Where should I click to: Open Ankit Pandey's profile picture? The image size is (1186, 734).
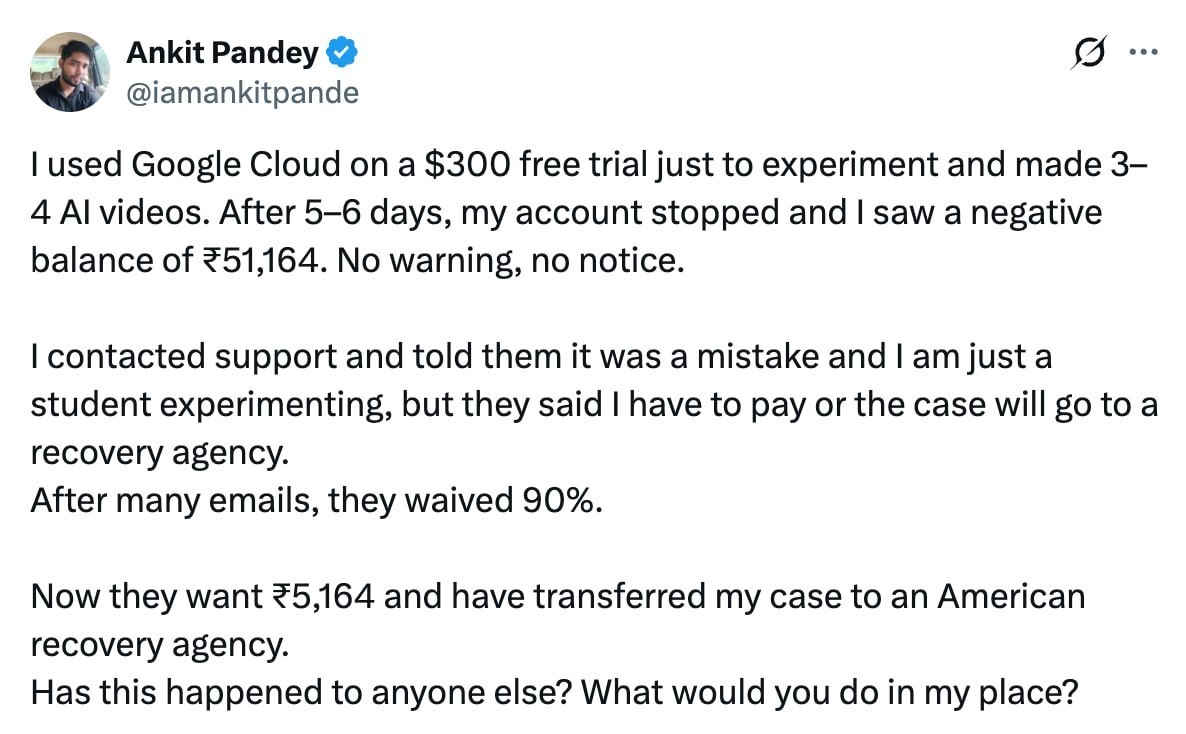pyautogui.click(x=70, y=72)
